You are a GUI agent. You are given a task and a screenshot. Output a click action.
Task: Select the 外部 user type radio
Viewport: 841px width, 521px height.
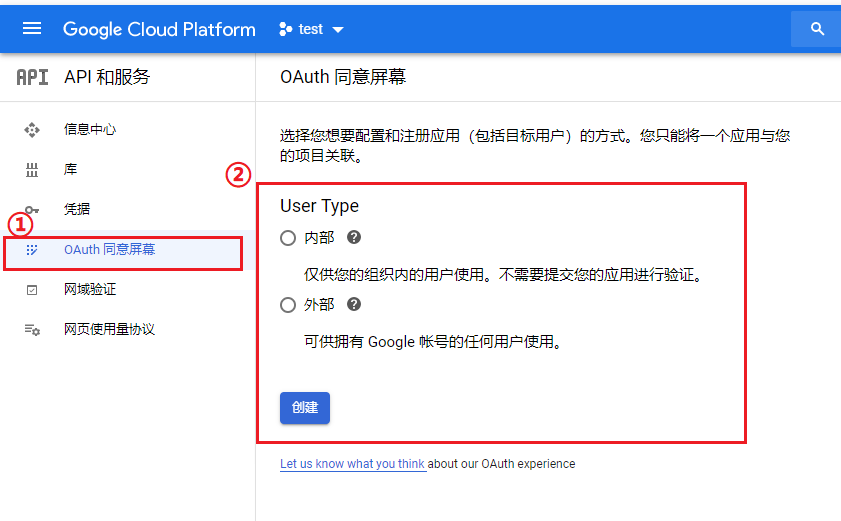288,305
